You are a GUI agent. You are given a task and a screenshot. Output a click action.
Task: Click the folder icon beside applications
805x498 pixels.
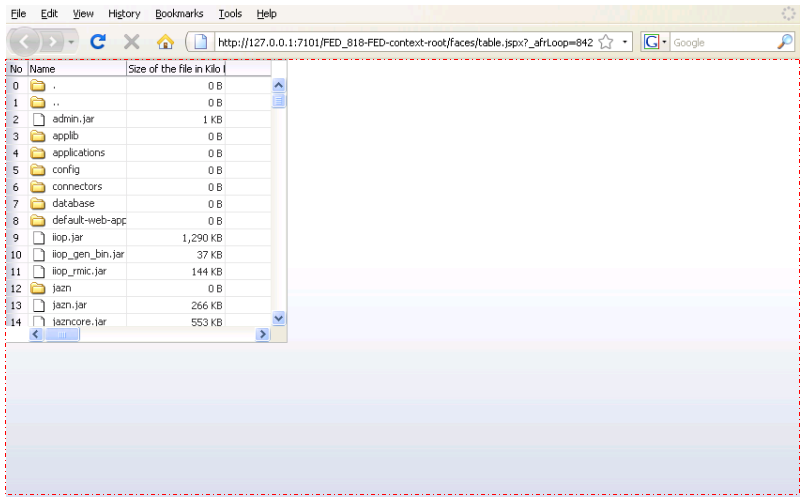point(37,153)
